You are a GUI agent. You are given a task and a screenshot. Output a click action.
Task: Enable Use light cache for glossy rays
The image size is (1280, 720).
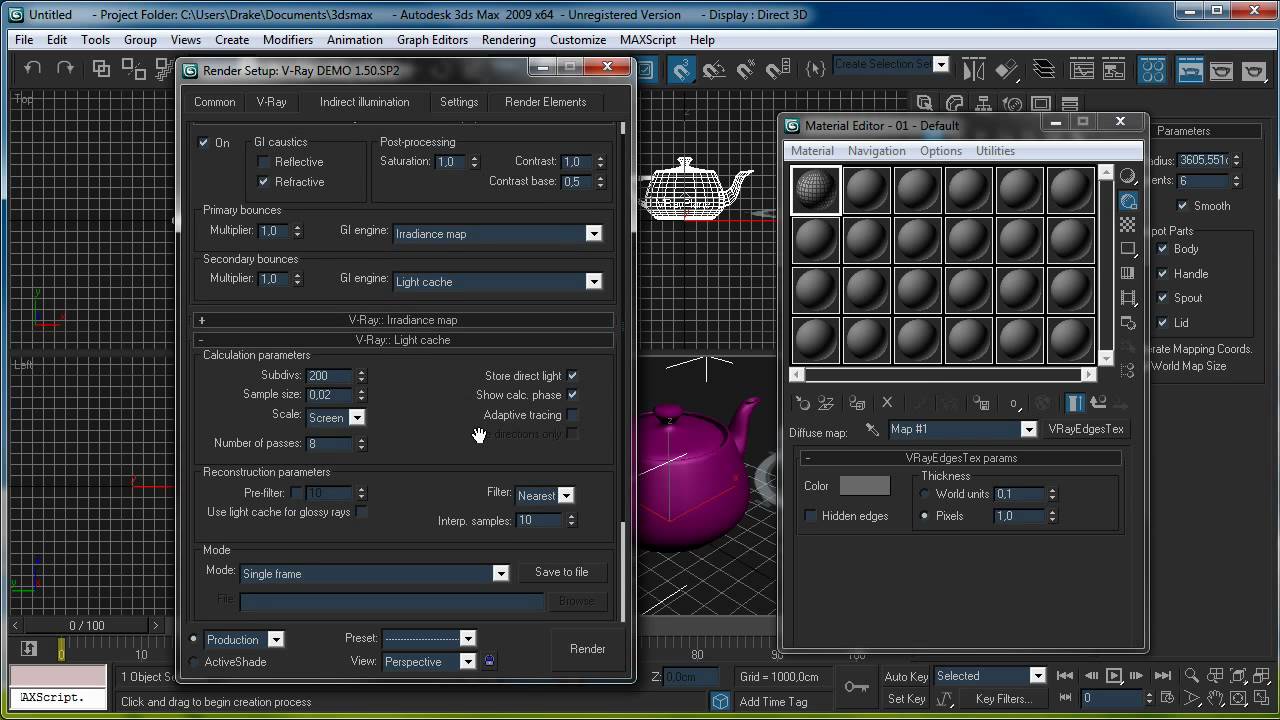(x=362, y=512)
